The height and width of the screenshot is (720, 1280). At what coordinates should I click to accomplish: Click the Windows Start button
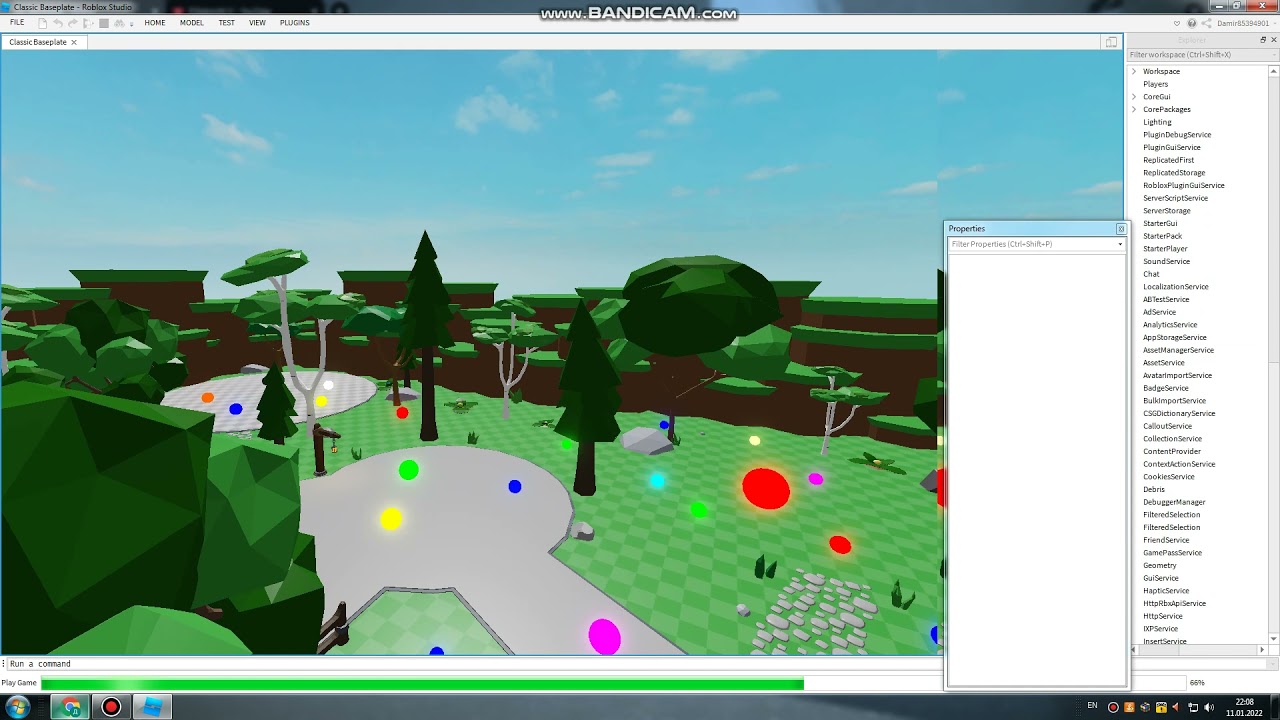[17, 707]
